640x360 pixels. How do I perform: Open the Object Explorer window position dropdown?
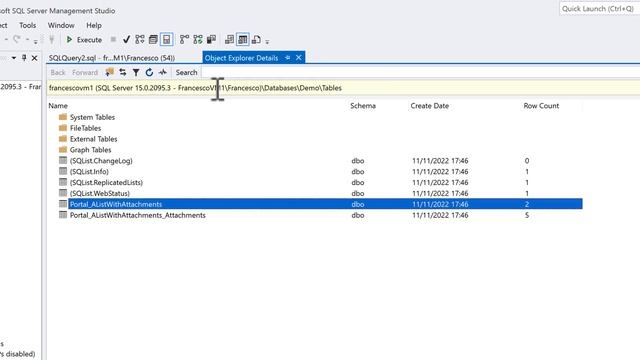point(13,58)
